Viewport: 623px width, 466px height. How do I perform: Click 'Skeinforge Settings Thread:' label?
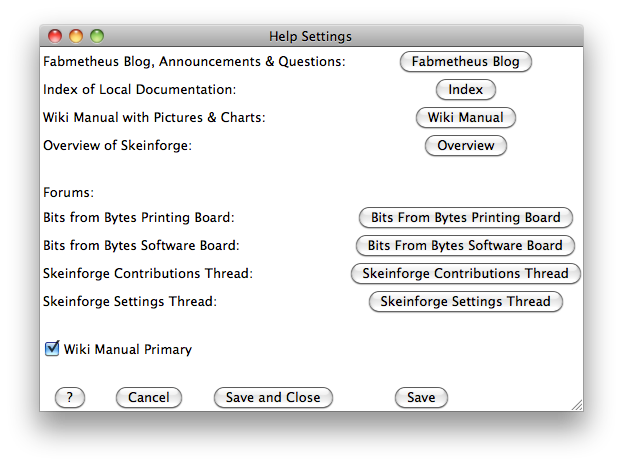click(130, 302)
